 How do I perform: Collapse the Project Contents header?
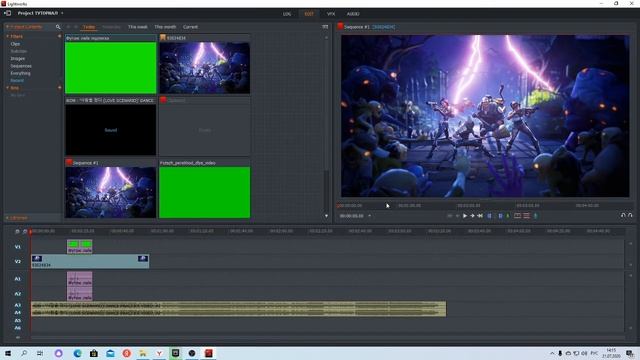click(x=7, y=27)
